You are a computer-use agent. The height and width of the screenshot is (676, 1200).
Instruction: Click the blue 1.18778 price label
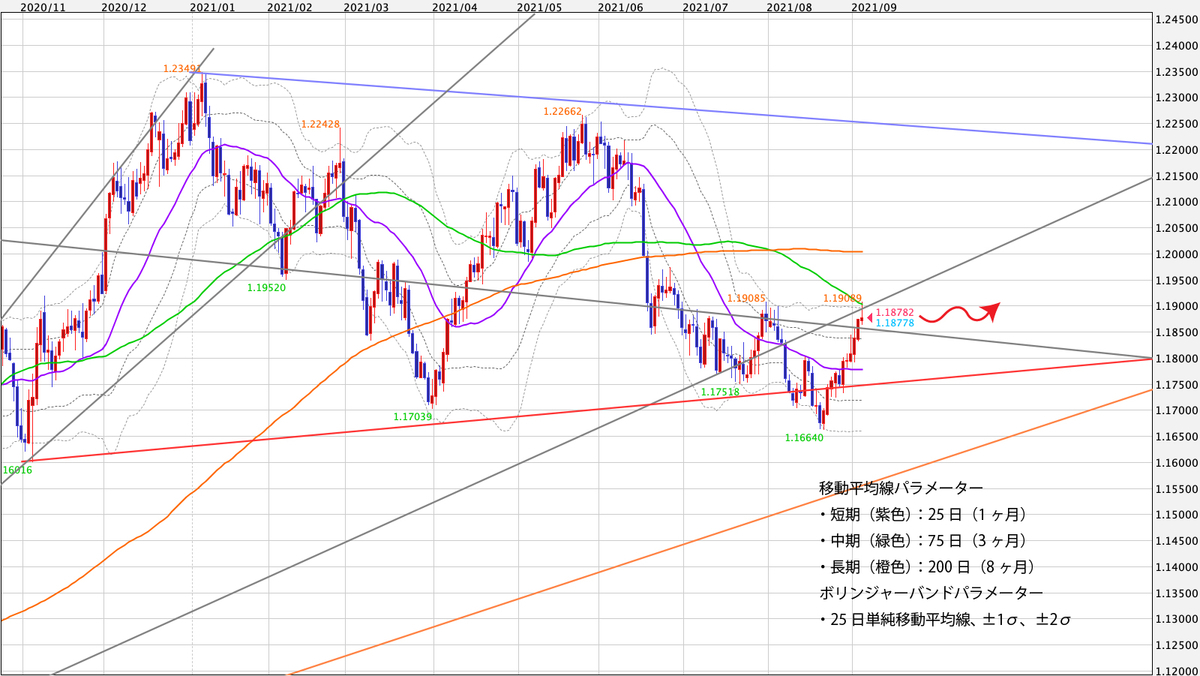point(895,323)
